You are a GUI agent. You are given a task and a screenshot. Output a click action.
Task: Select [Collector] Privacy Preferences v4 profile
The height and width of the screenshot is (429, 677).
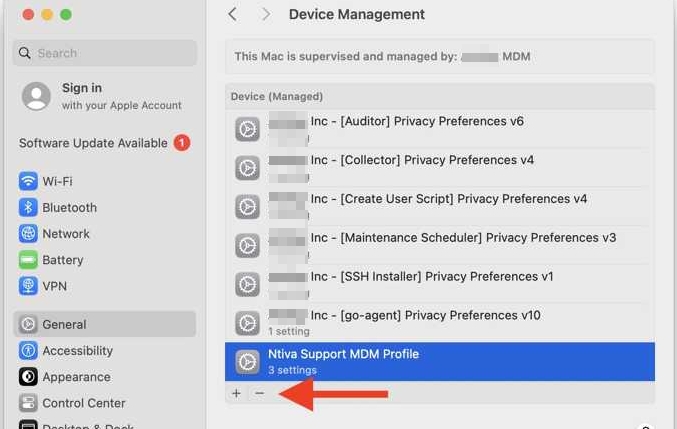(440, 168)
